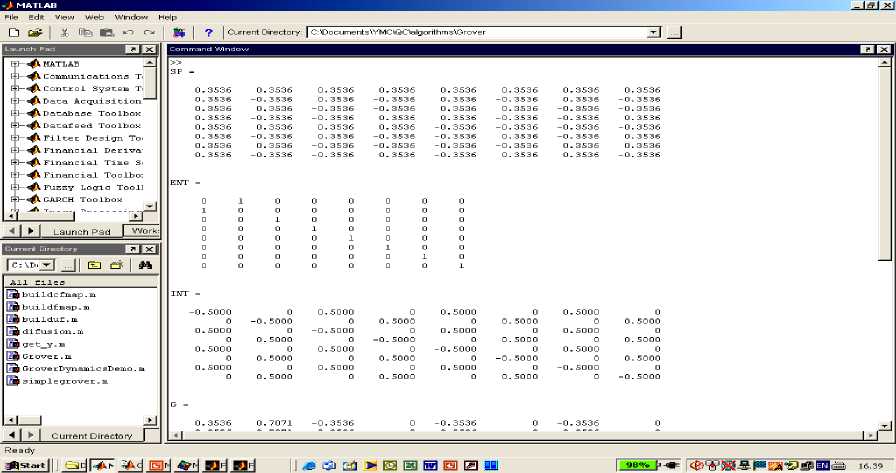
Task: Click the Open File toolbar icon
Action: [35, 33]
